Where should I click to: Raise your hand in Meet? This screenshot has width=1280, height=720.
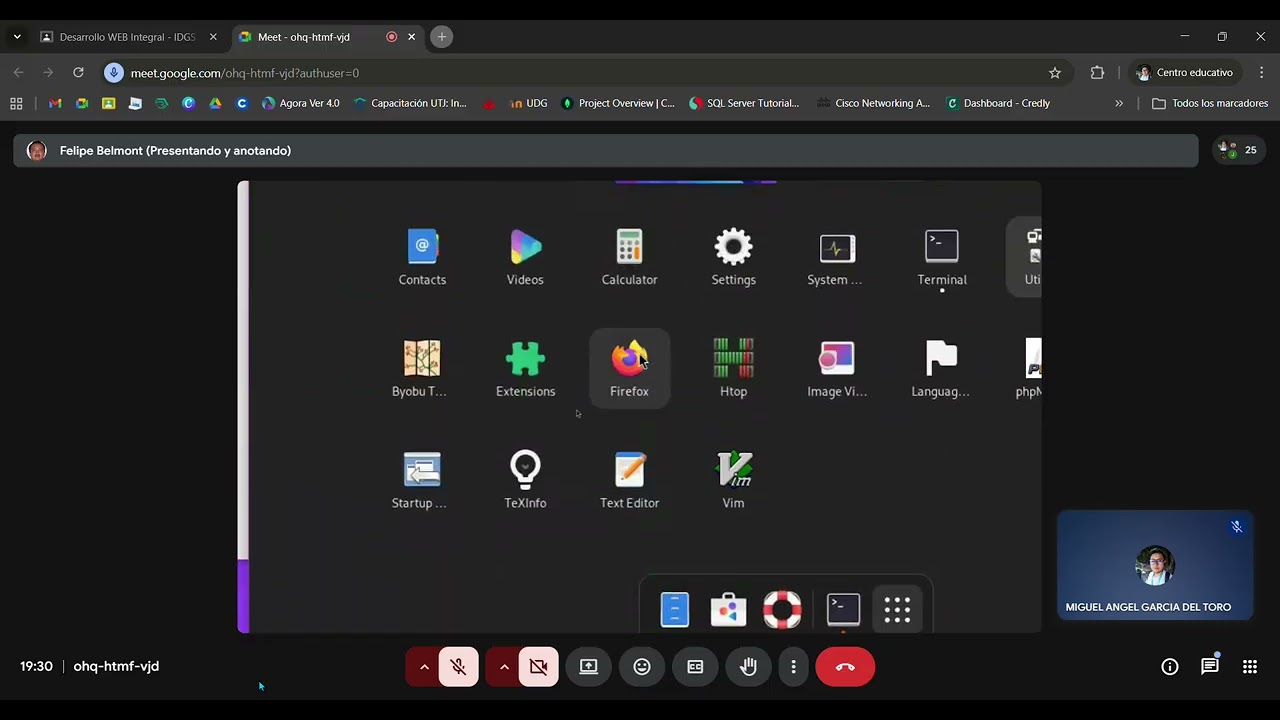748,667
